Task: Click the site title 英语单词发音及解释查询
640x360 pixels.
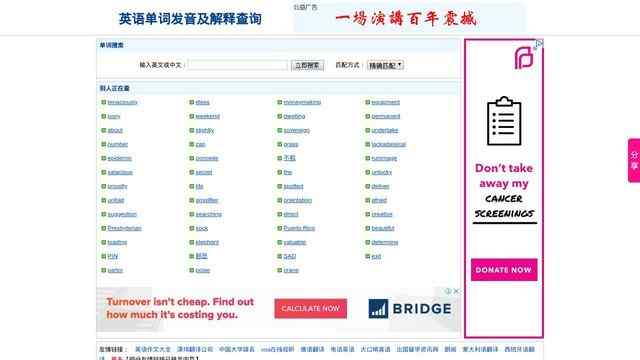Action: coord(190,19)
